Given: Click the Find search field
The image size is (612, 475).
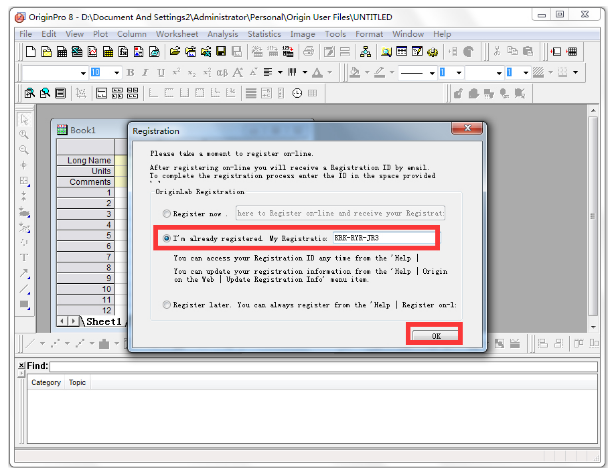Looking at the screenshot, I should click(x=320, y=366).
